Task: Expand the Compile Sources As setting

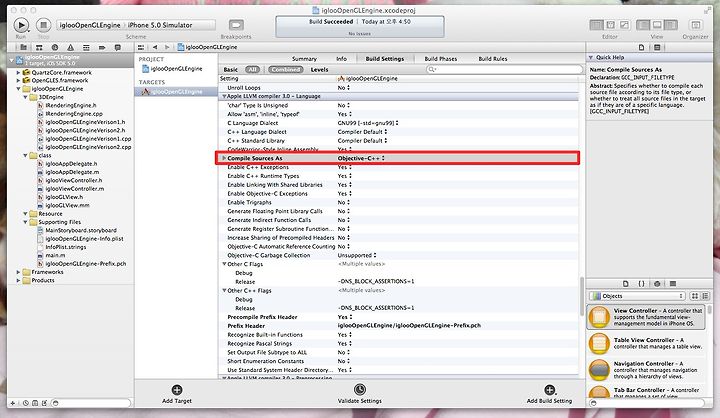Action: point(224,158)
